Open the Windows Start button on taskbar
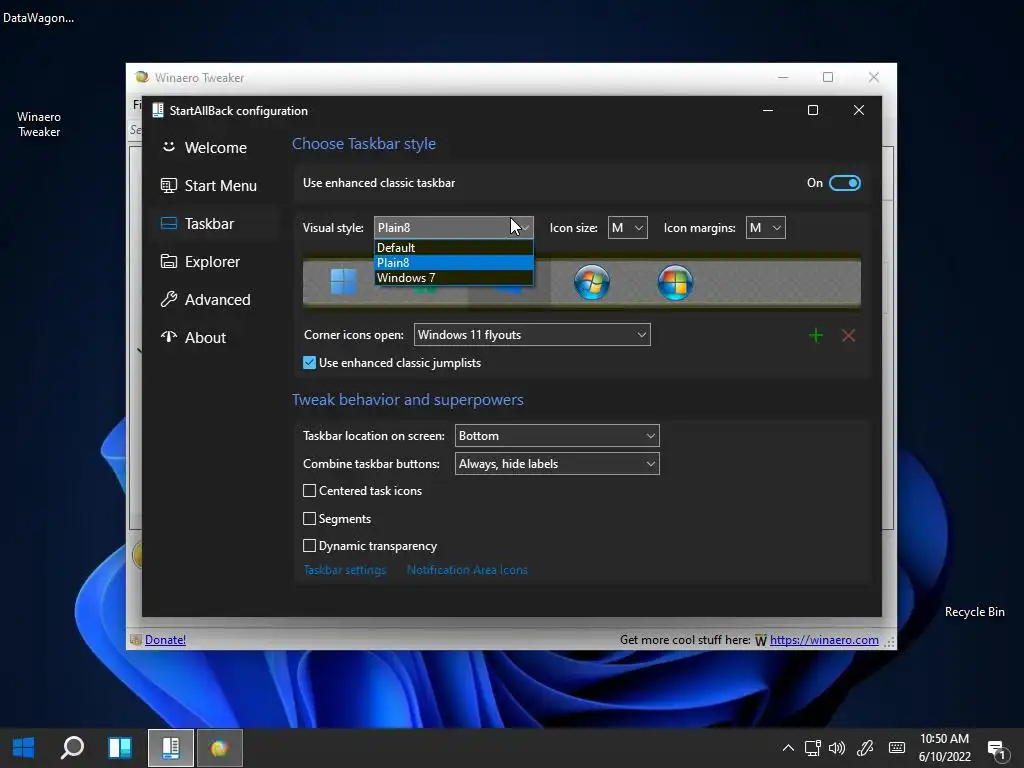This screenshot has height=768, width=1024. coord(24,748)
